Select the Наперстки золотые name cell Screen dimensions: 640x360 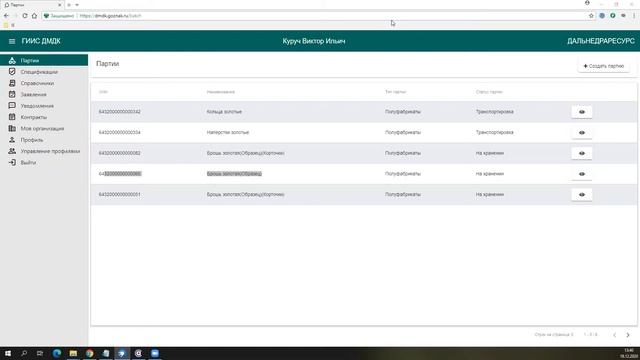coord(228,133)
